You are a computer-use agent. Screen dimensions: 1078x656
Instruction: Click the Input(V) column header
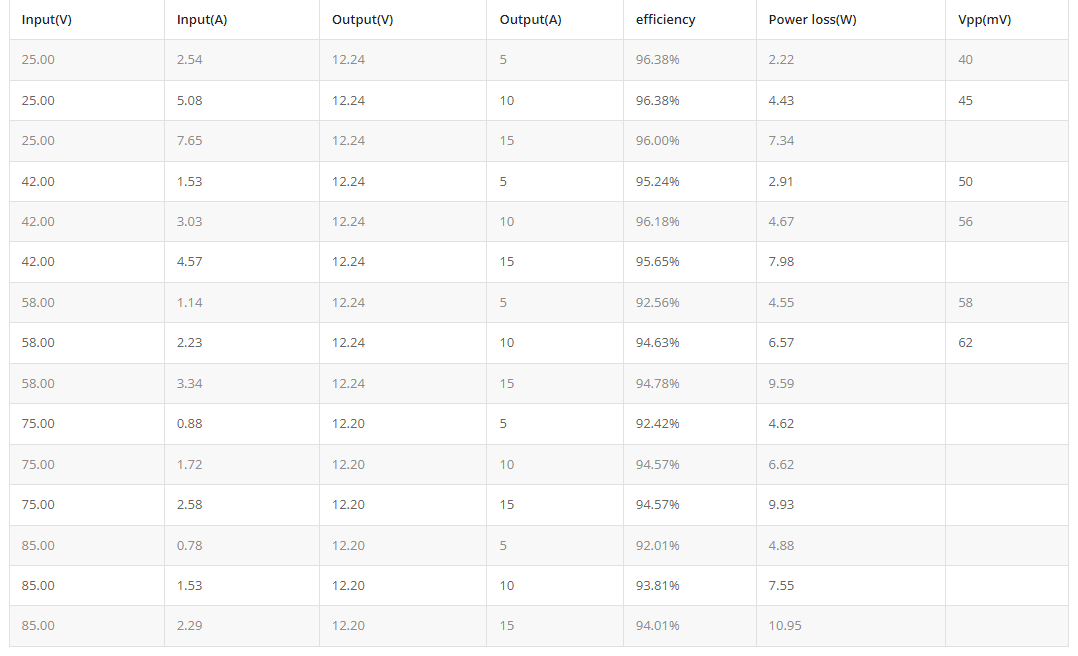[x=46, y=20]
